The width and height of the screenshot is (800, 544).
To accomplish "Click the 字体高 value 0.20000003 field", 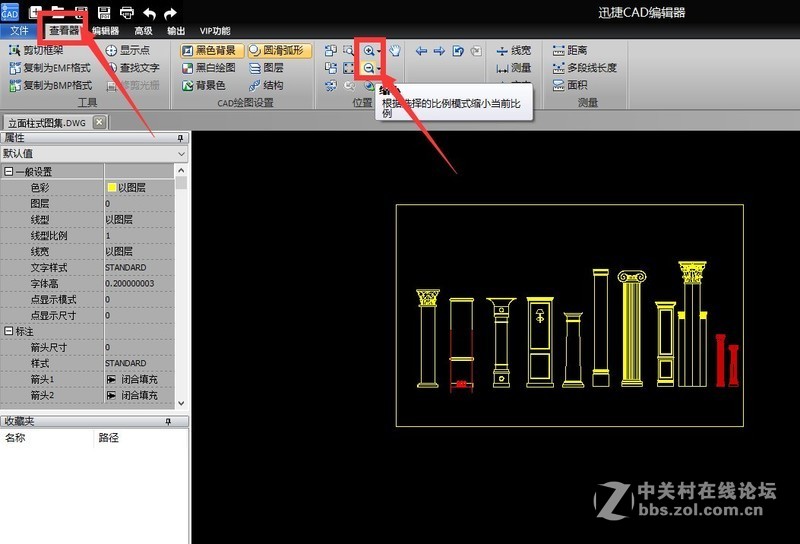I will (x=139, y=283).
